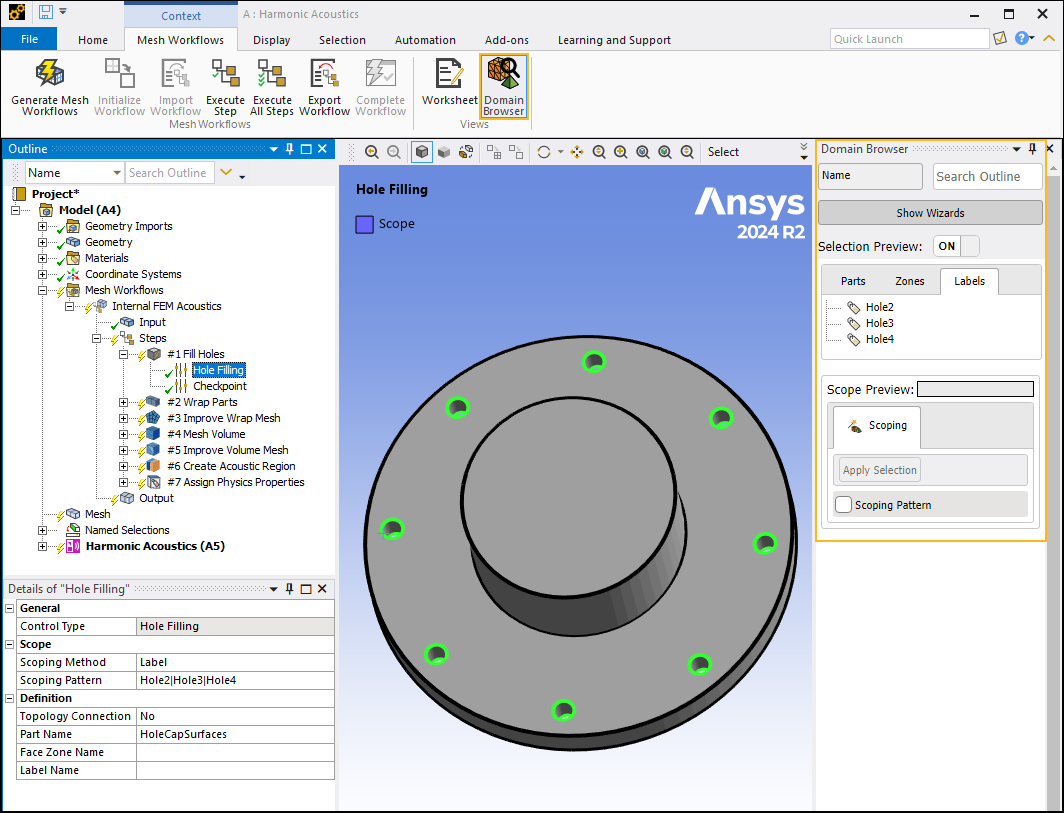This screenshot has width=1064, height=813.
Task: Click the Apply Selection button
Action: click(879, 470)
